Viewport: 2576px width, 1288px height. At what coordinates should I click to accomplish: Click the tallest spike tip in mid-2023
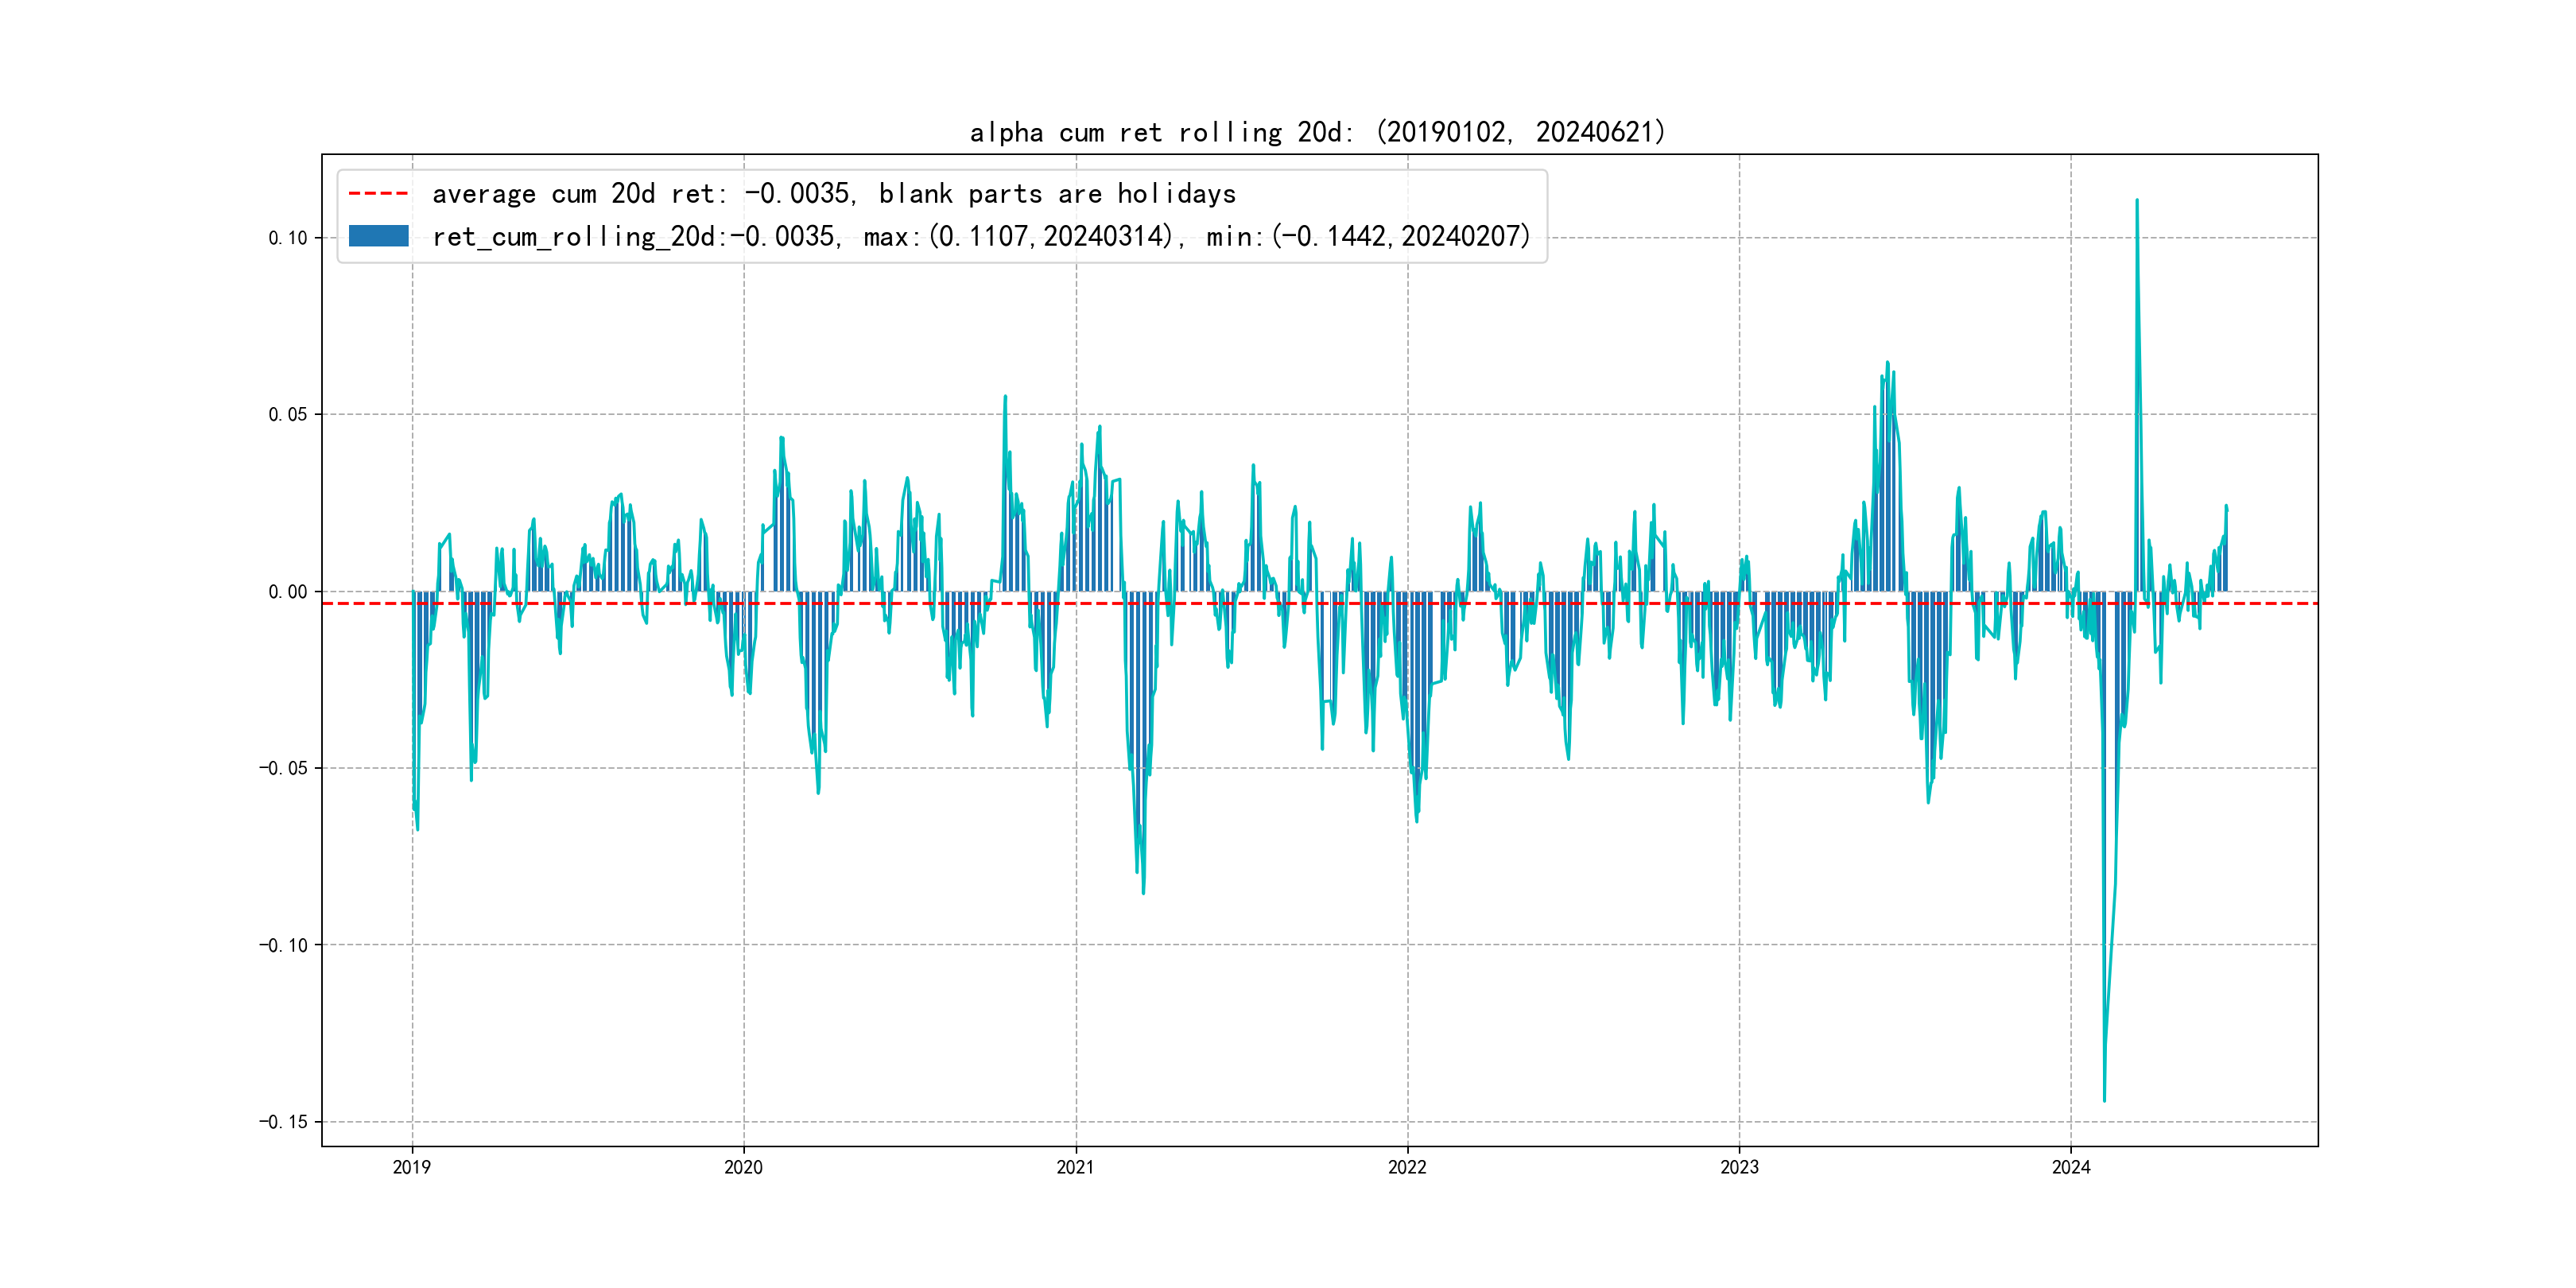1887,362
